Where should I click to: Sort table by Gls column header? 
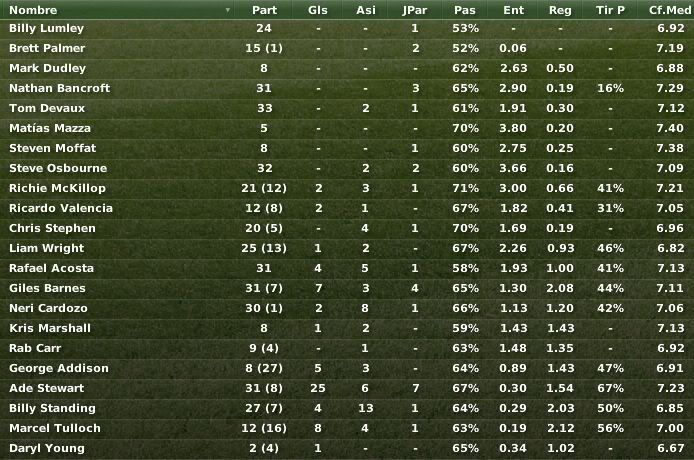[x=318, y=10]
